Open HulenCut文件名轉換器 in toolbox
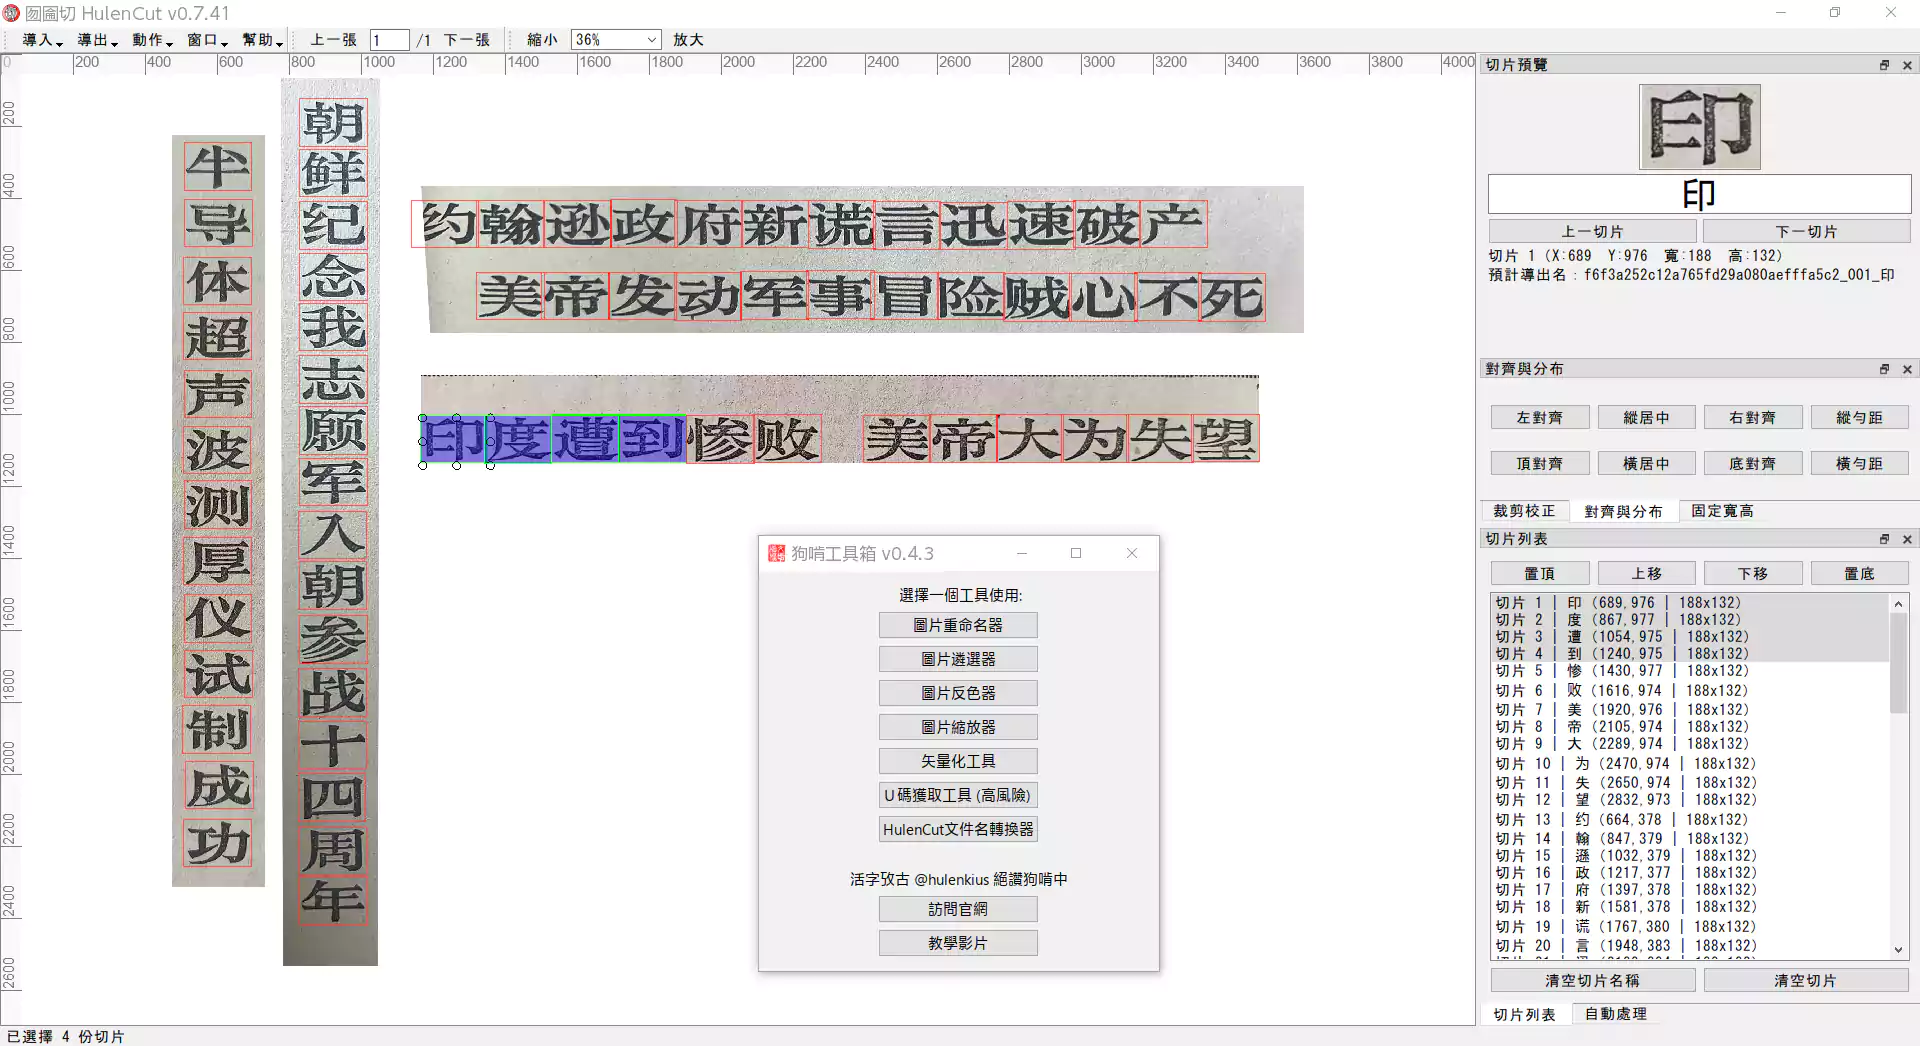Image resolution: width=1920 pixels, height=1046 pixels. click(958, 830)
